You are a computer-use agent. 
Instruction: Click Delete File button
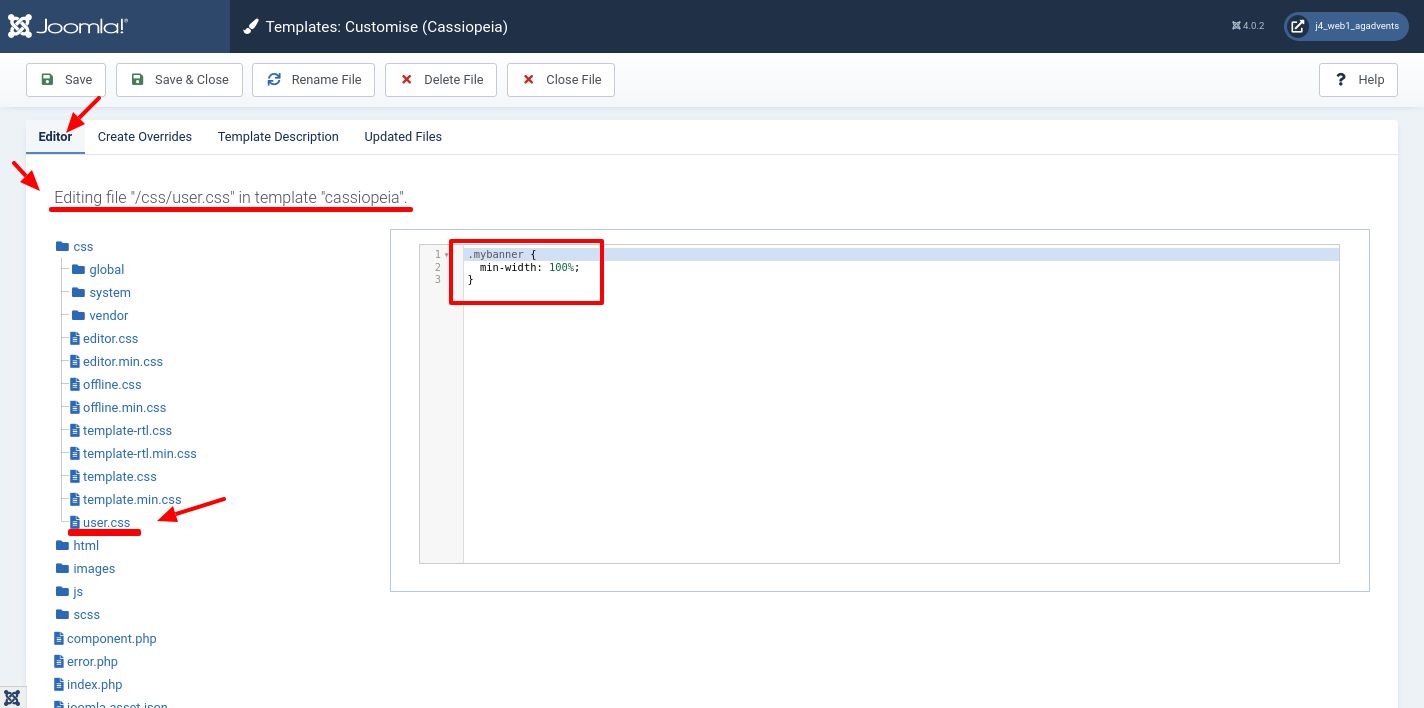[441, 80]
